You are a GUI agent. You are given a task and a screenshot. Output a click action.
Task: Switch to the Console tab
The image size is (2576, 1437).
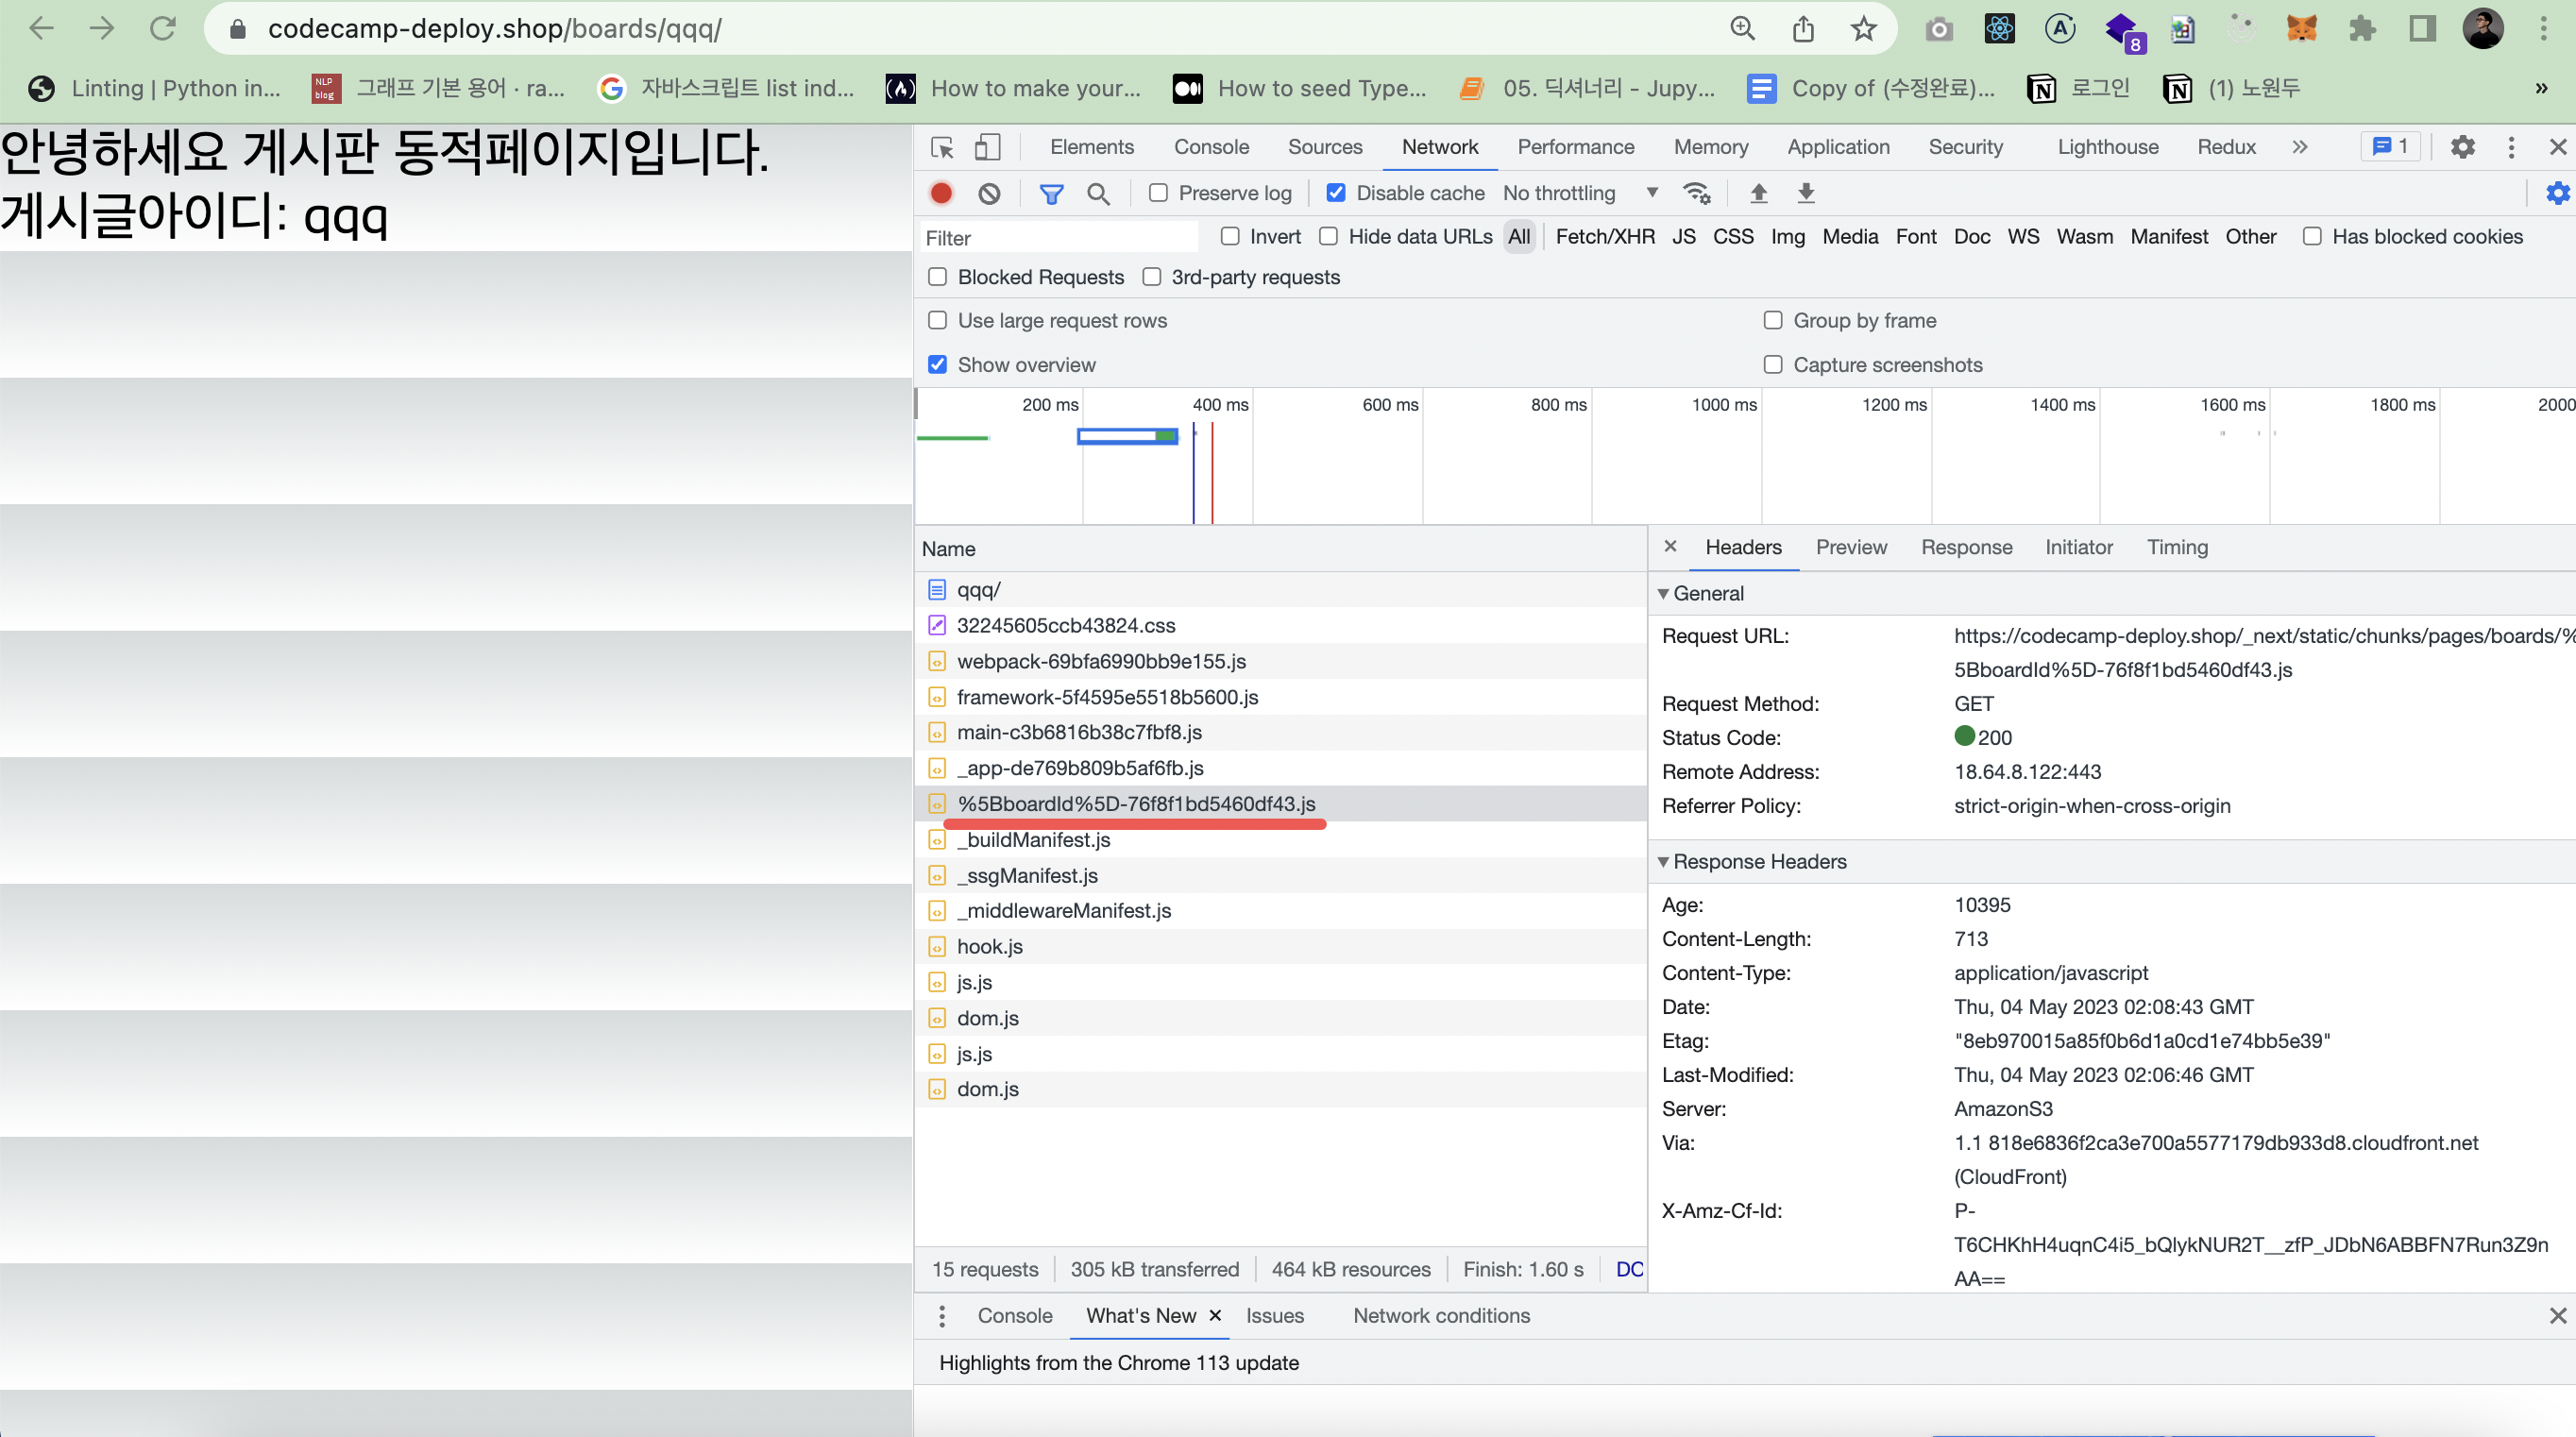tap(1211, 147)
